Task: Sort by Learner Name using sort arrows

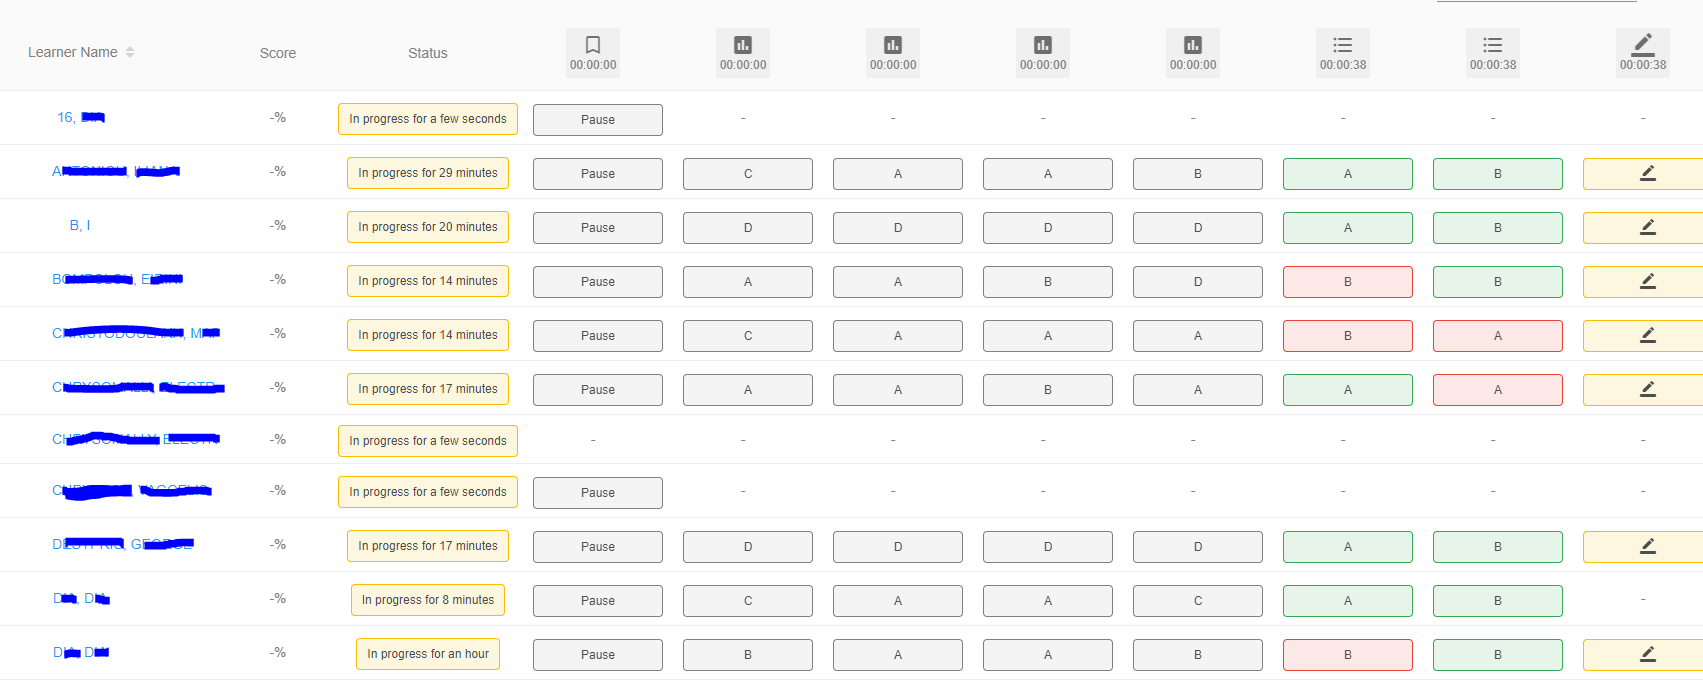Action: point(130,52)
